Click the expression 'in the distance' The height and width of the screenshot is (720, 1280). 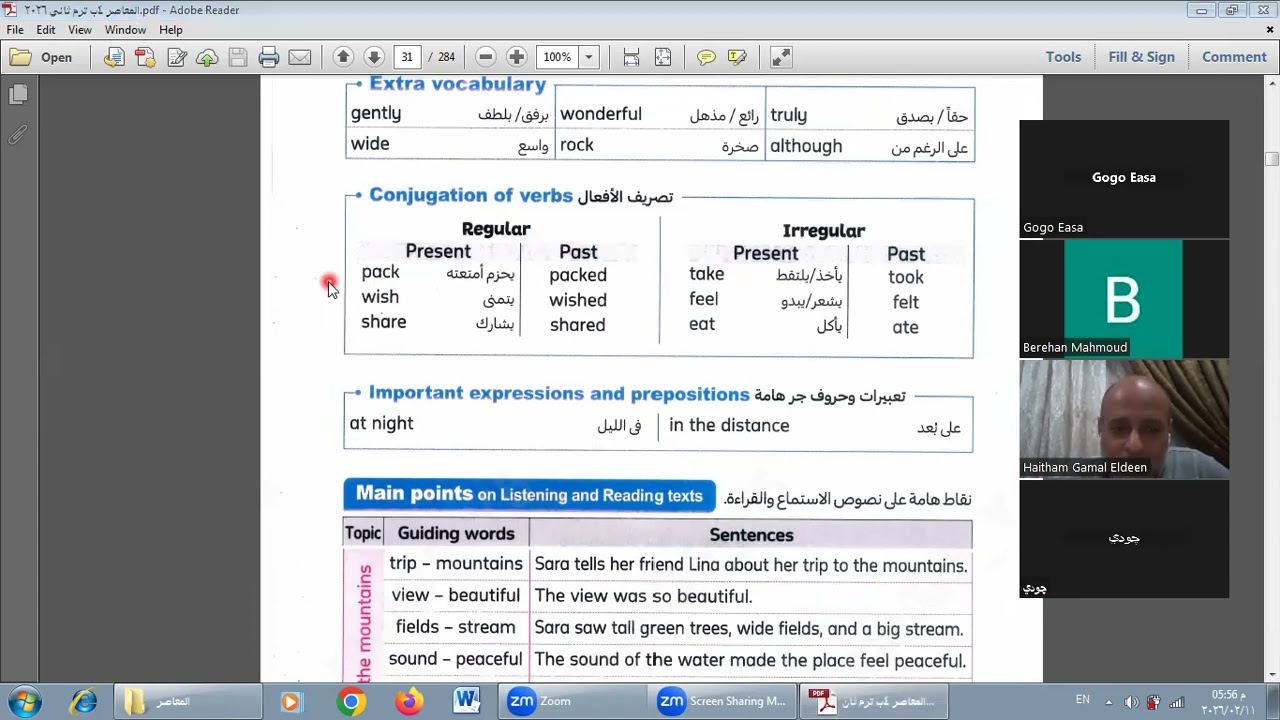729,425
